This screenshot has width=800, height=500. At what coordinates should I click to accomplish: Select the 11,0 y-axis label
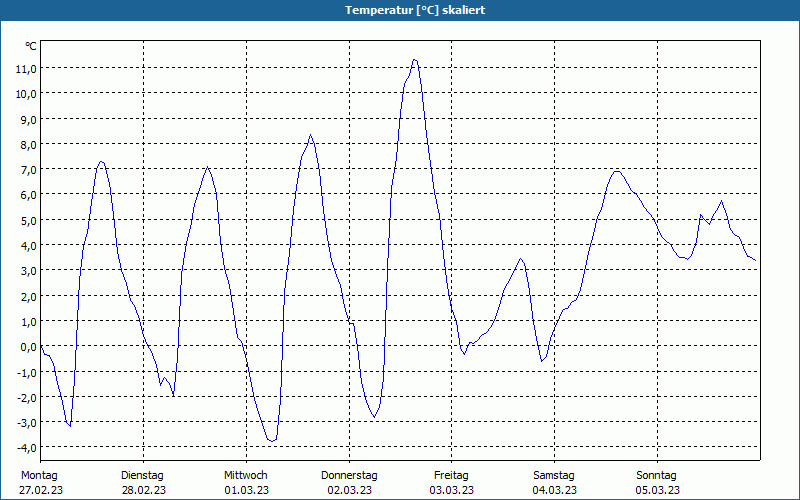[x=25, y=68]
